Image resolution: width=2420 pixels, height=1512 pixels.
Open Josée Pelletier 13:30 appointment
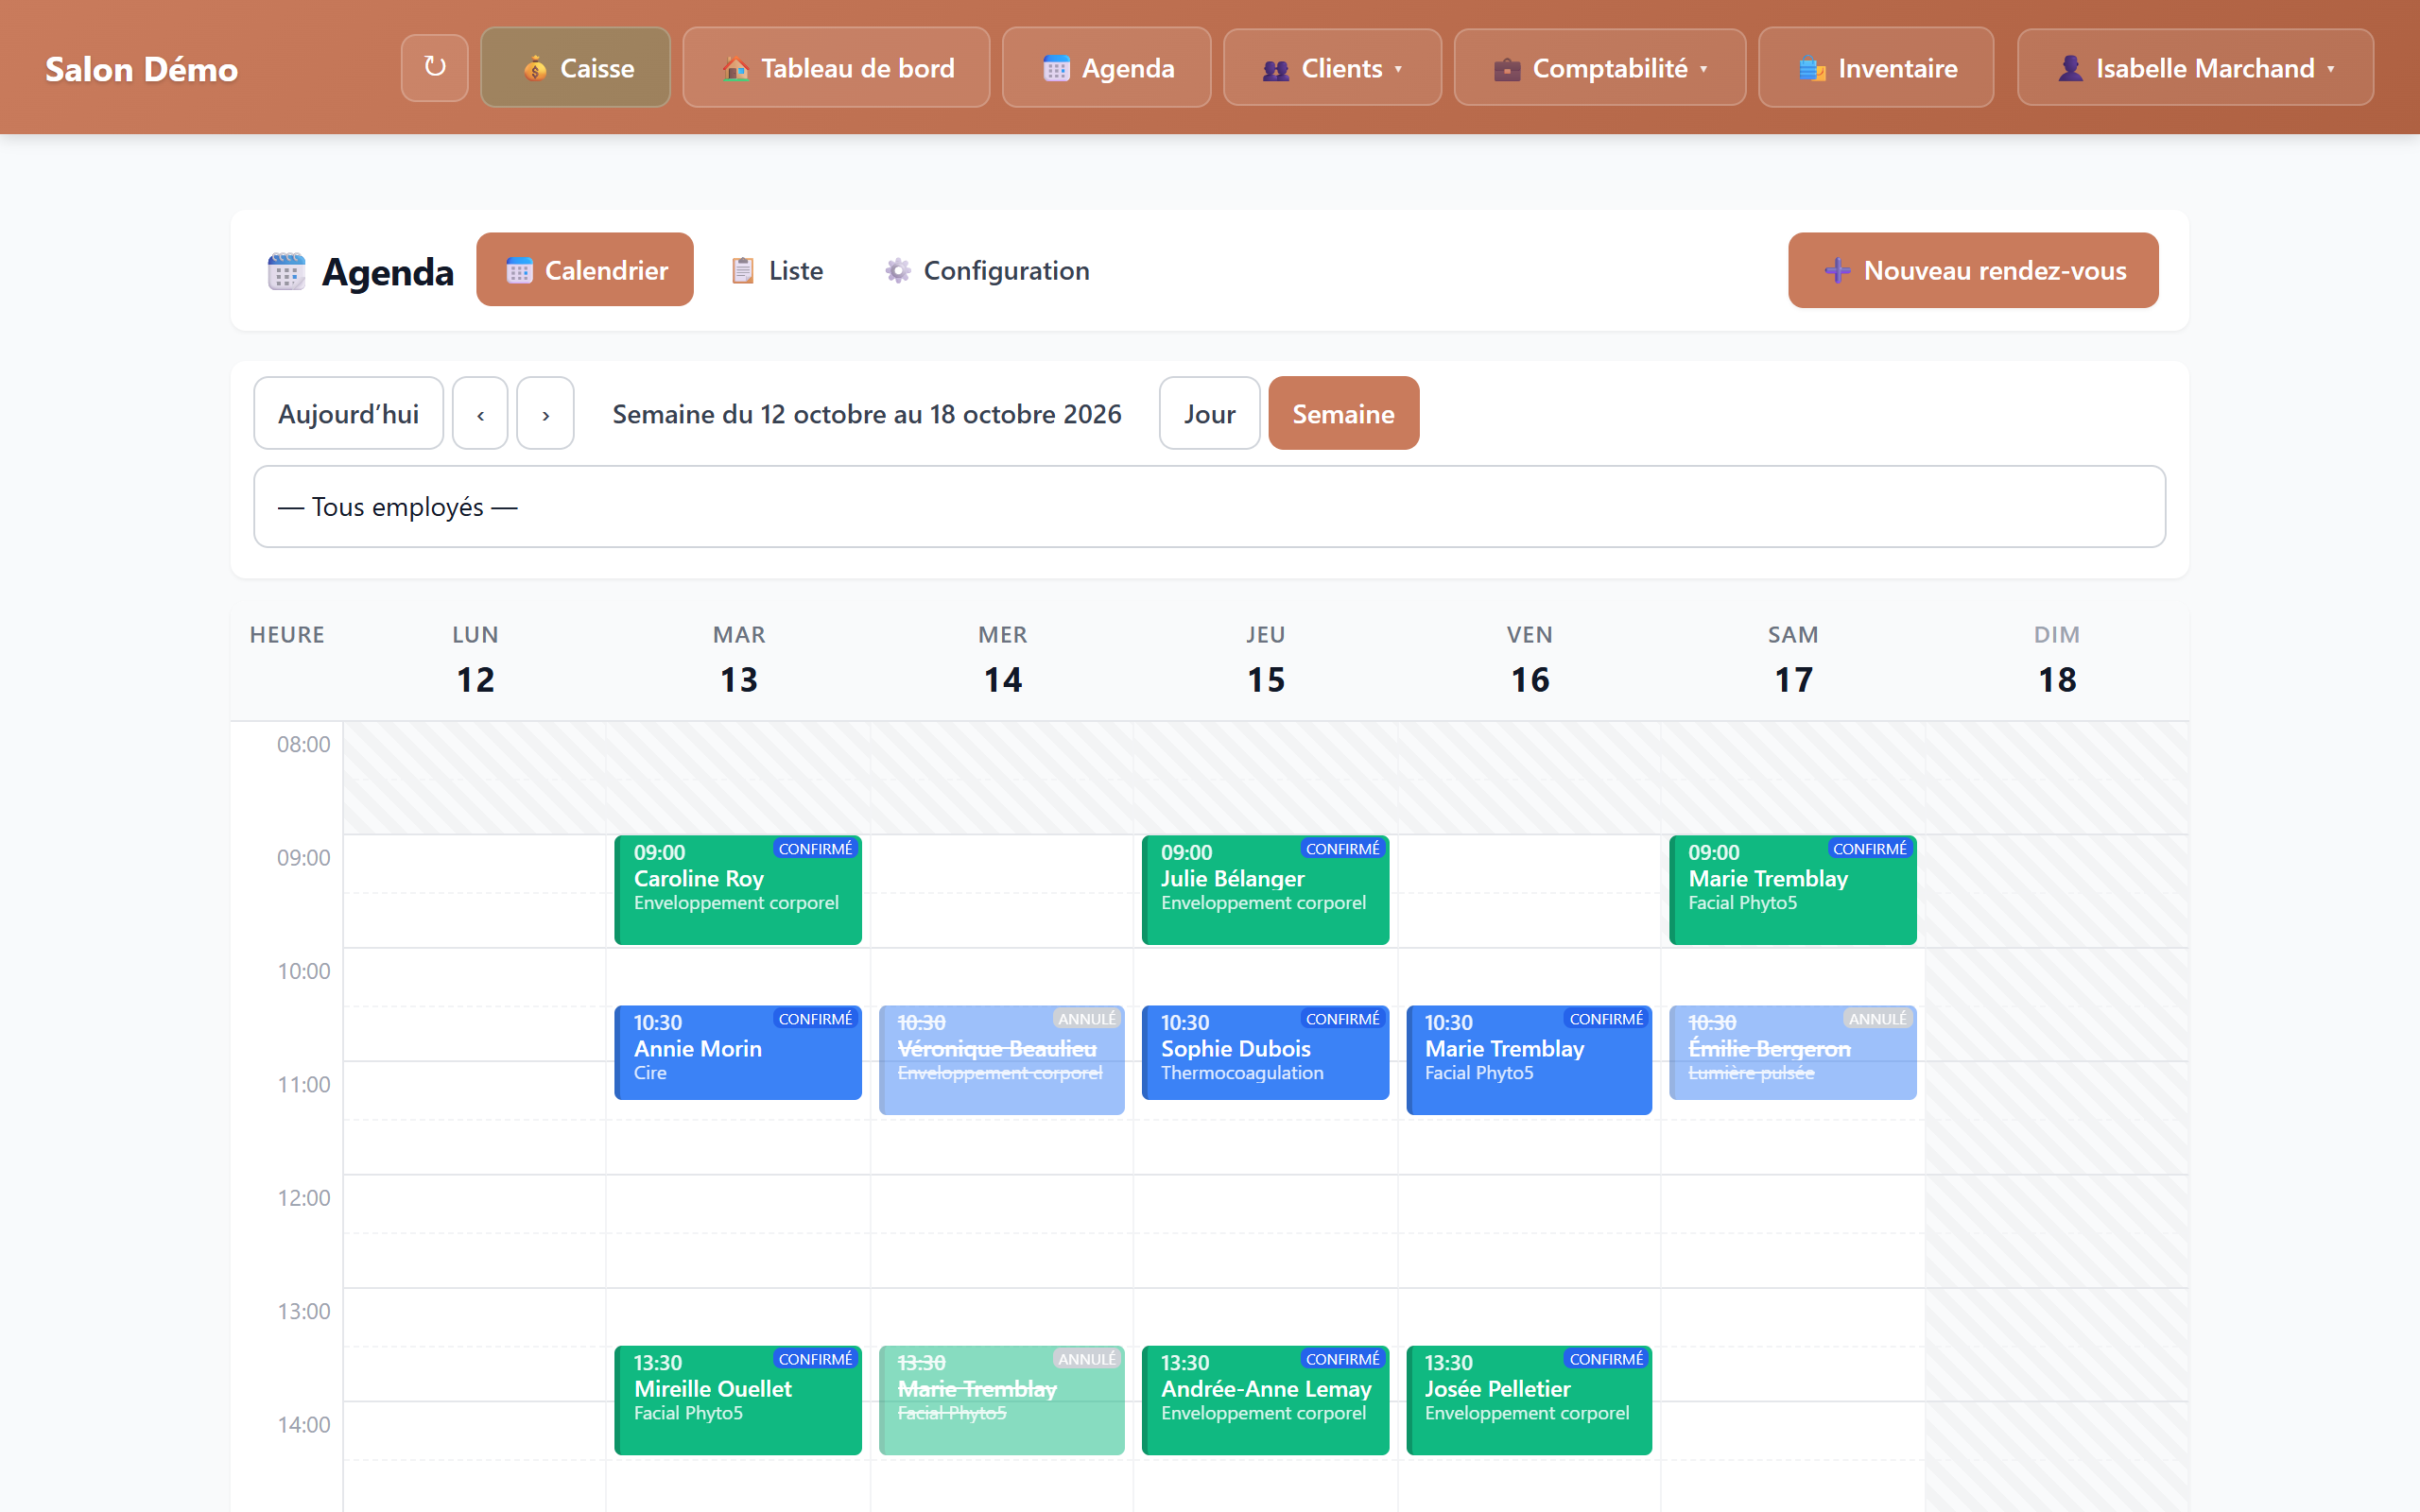click(x=1529, y=1400)
